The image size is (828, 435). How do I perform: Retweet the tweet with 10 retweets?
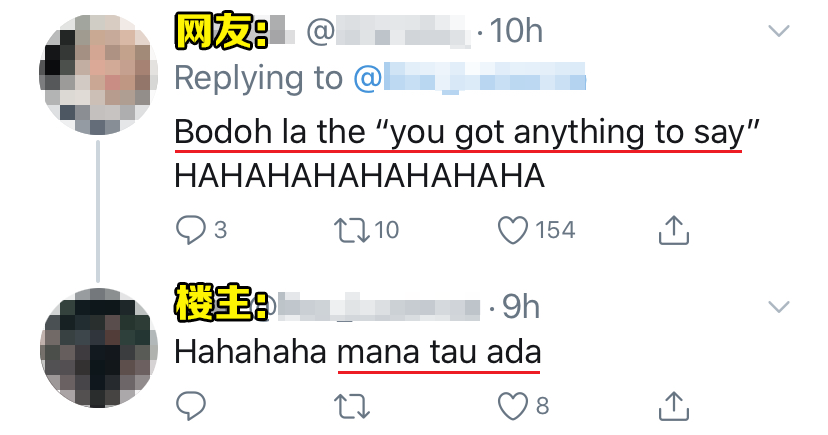tap(351, 231)
